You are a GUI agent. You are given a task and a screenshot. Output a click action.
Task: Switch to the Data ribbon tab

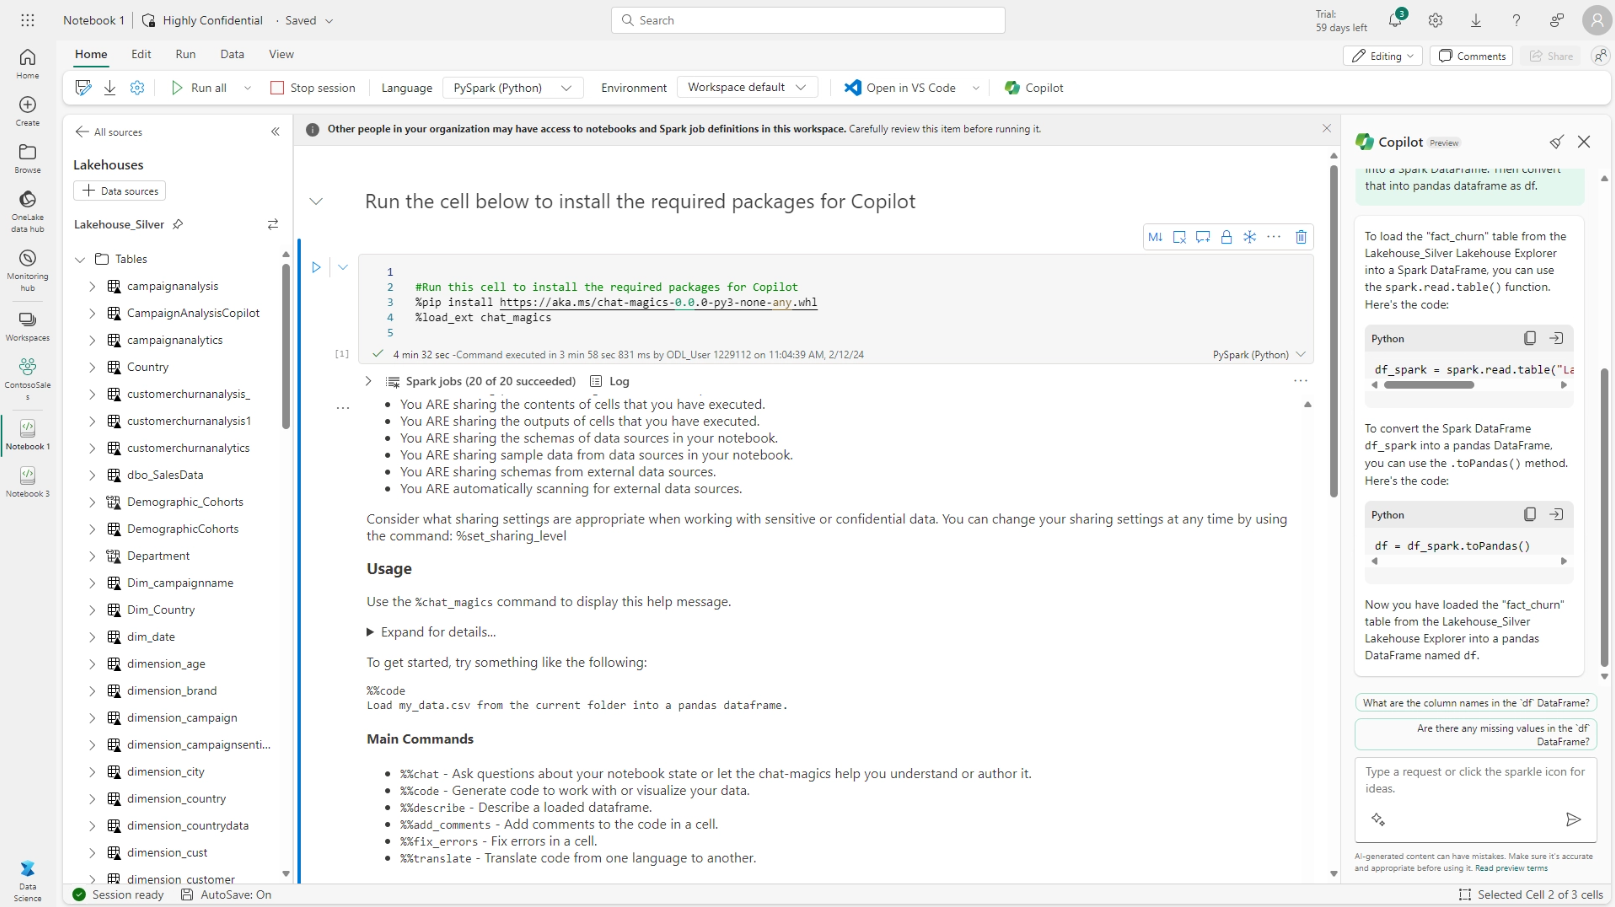pos(232,54)
